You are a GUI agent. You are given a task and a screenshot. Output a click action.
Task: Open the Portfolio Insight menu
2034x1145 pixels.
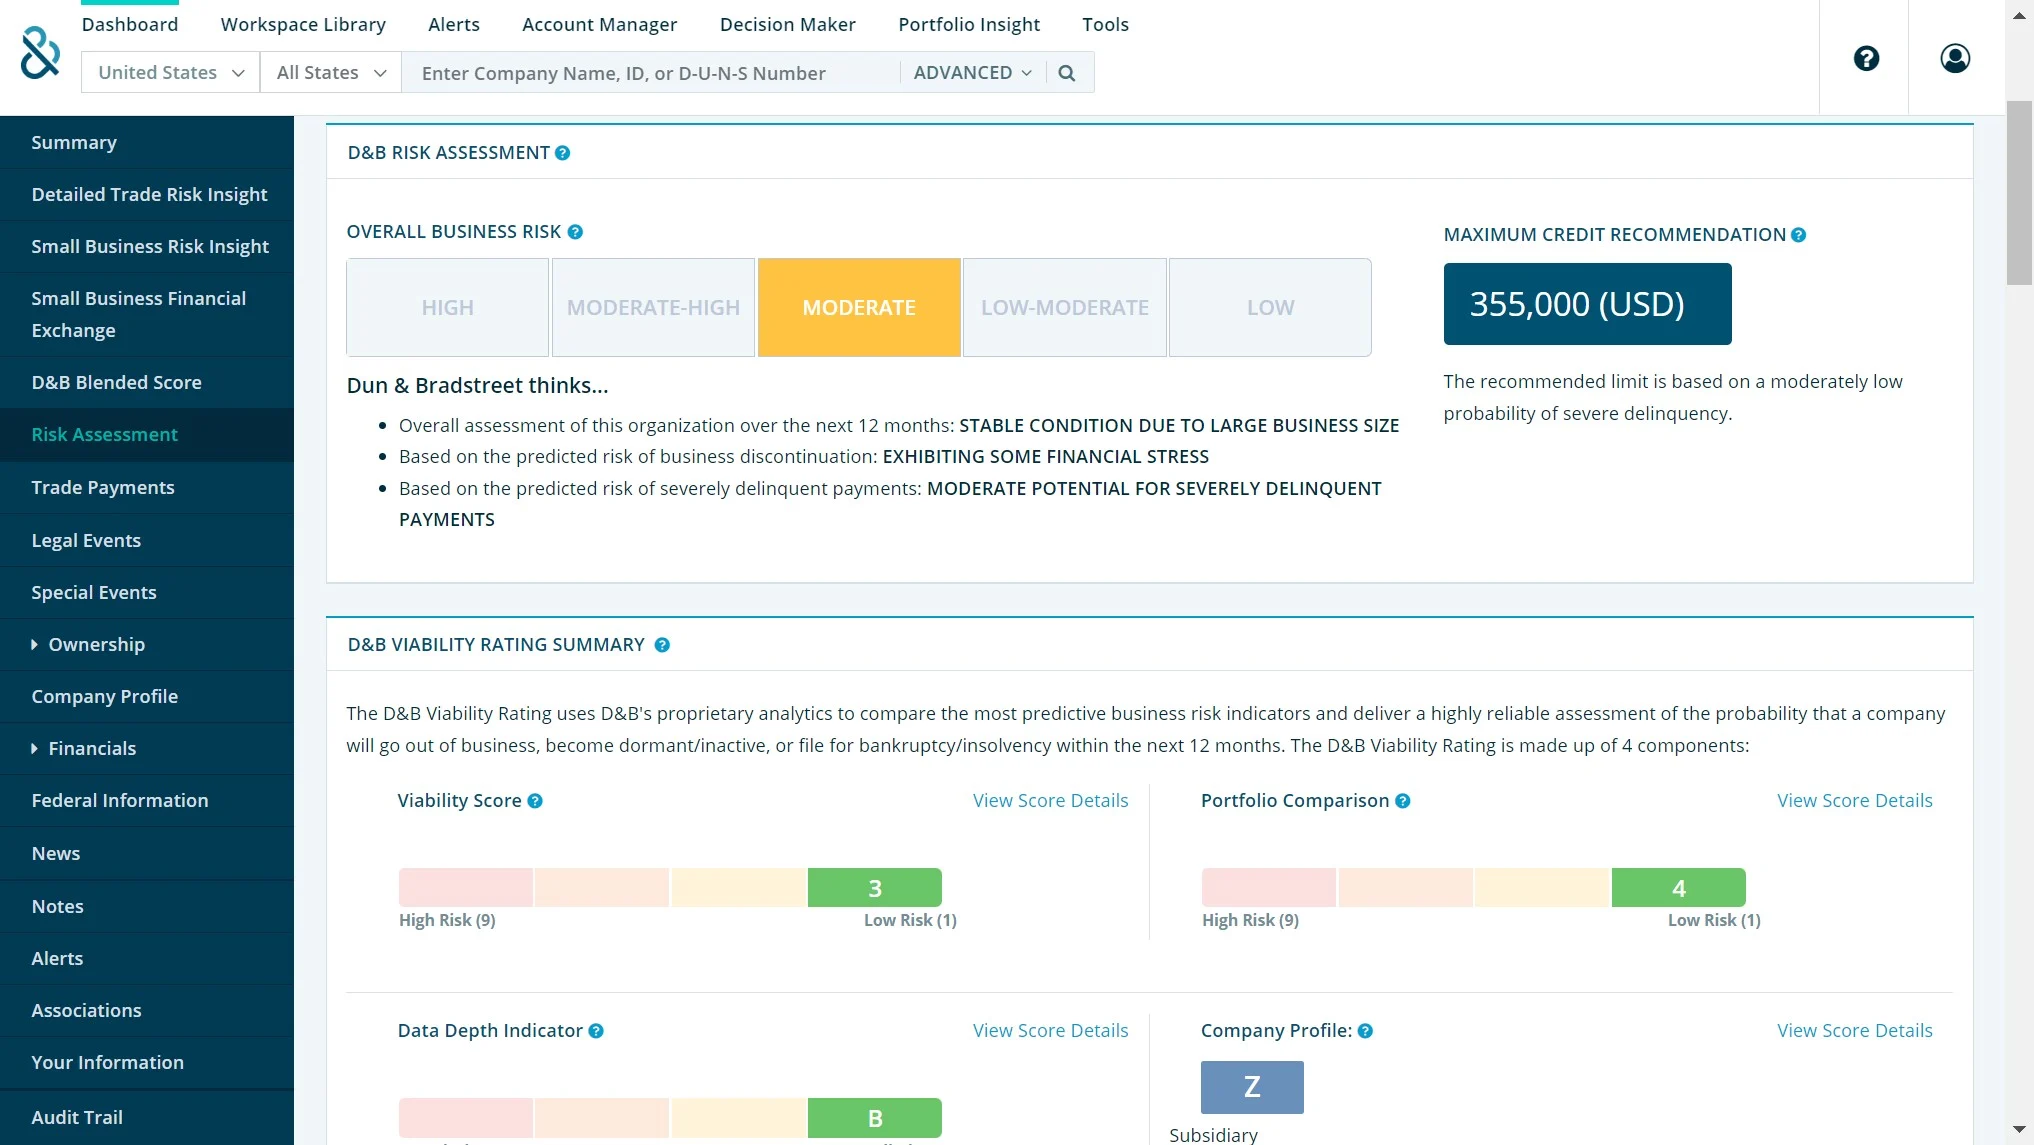[x=968, y=24]
